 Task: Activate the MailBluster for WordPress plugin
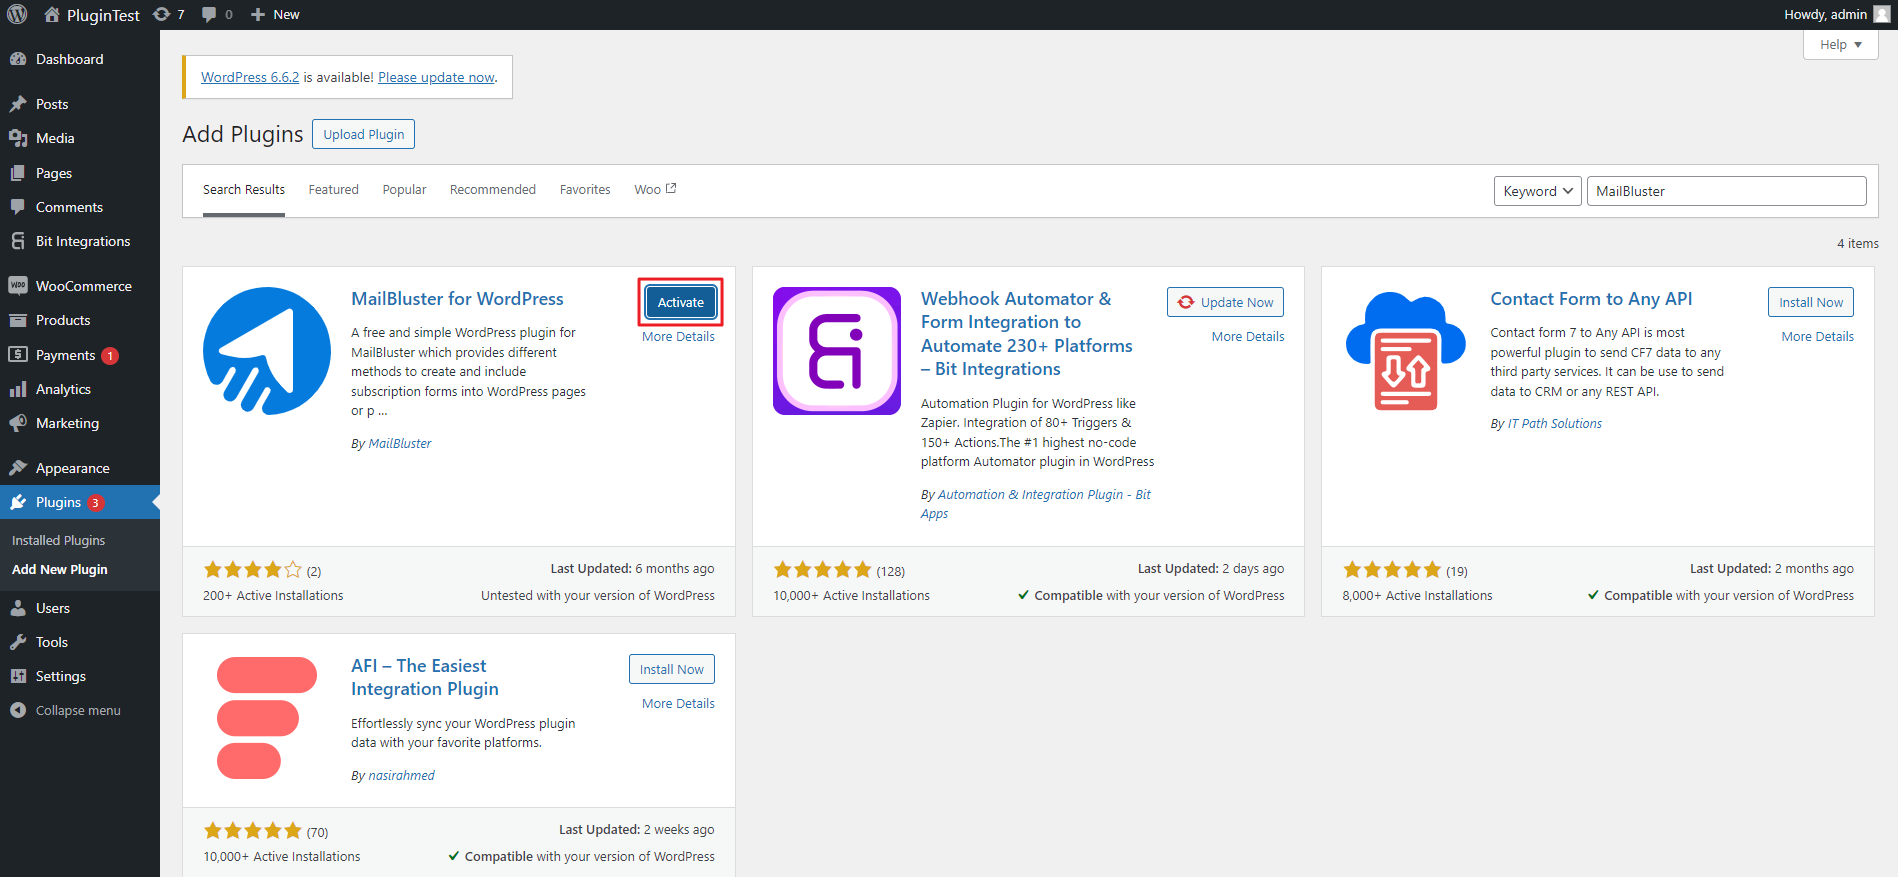(680, 302)
